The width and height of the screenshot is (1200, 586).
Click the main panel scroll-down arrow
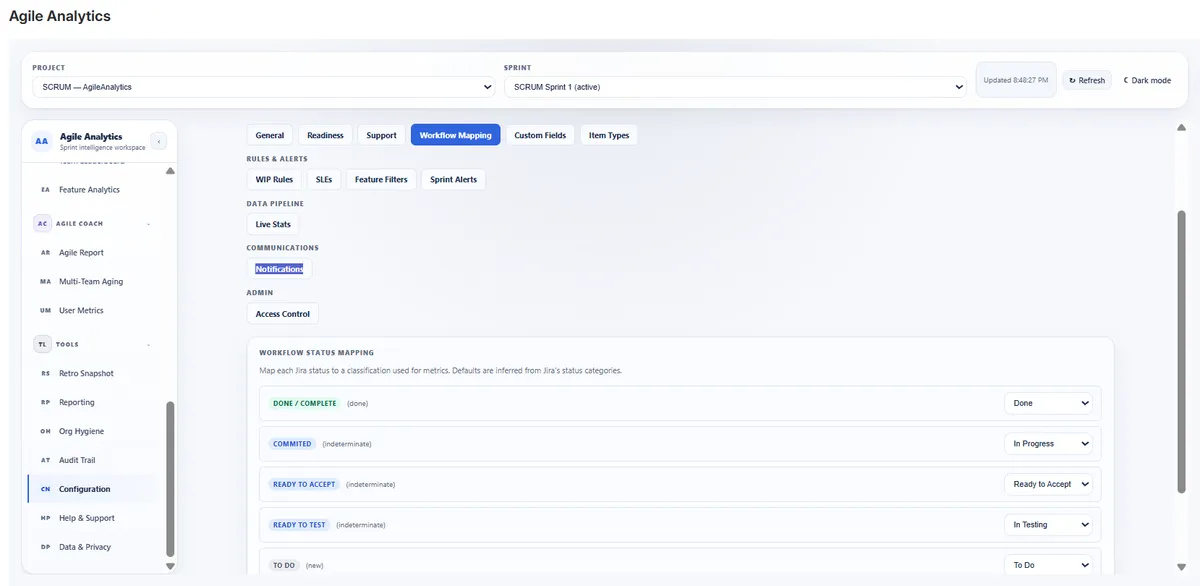point(1181,567)
